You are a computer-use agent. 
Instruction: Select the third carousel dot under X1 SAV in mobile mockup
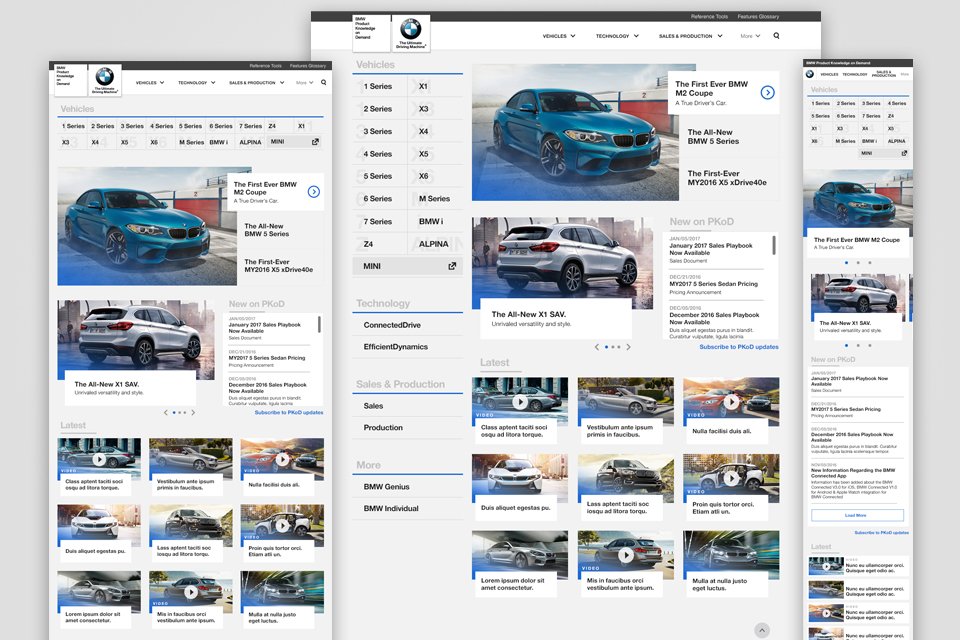coord(869,345)
